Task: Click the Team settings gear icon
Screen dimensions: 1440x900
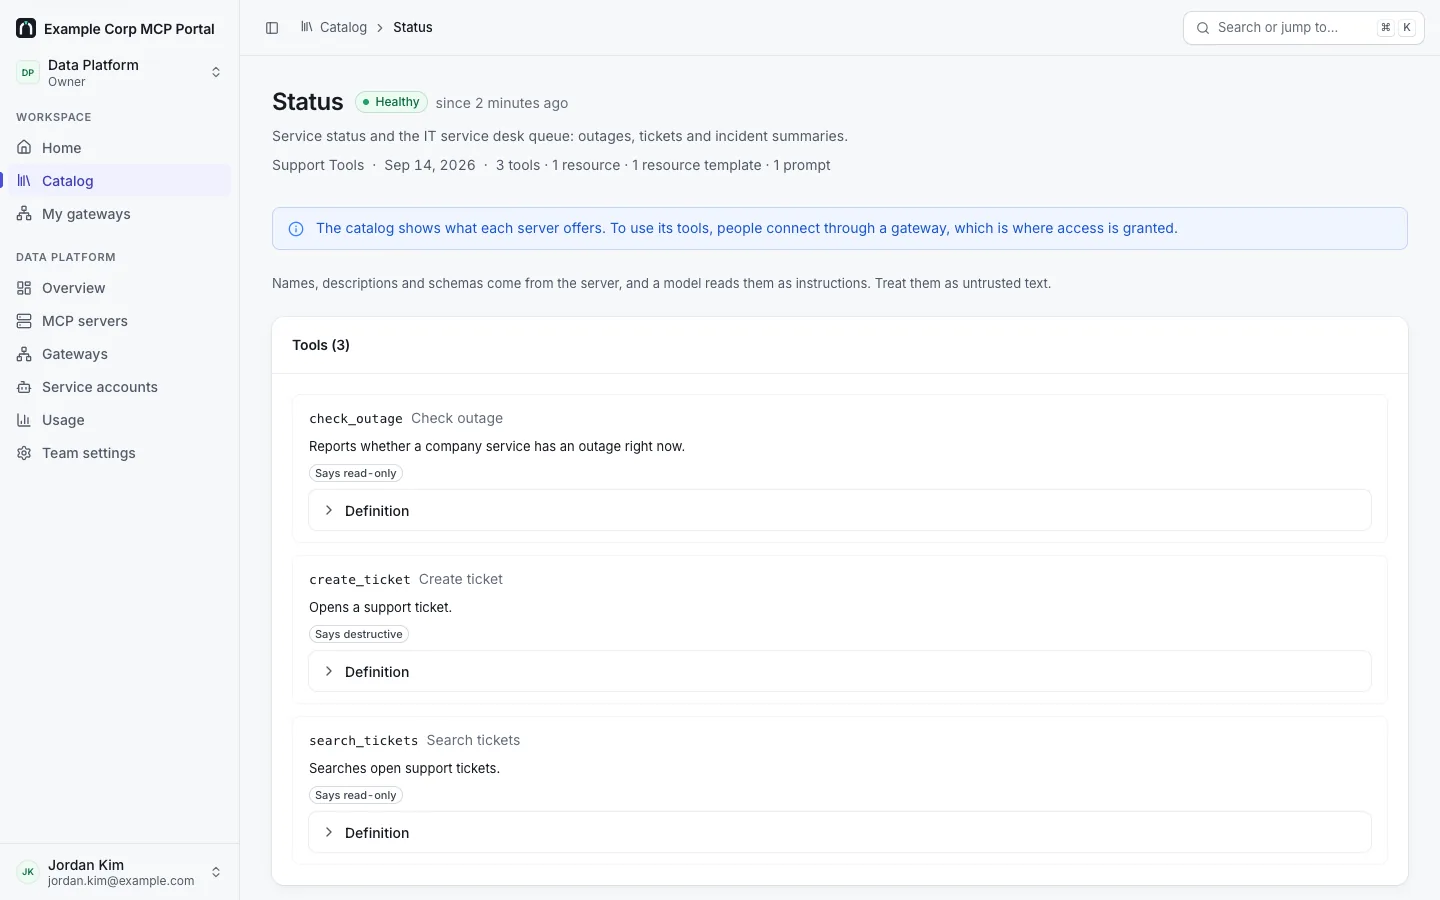Action: (24, 453)
